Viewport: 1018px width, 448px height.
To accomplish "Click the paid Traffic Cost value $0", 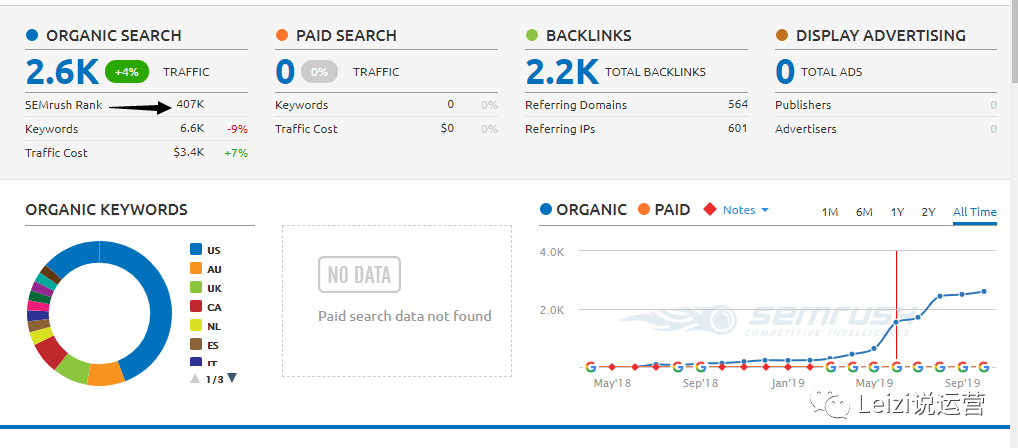I will 447,129.
